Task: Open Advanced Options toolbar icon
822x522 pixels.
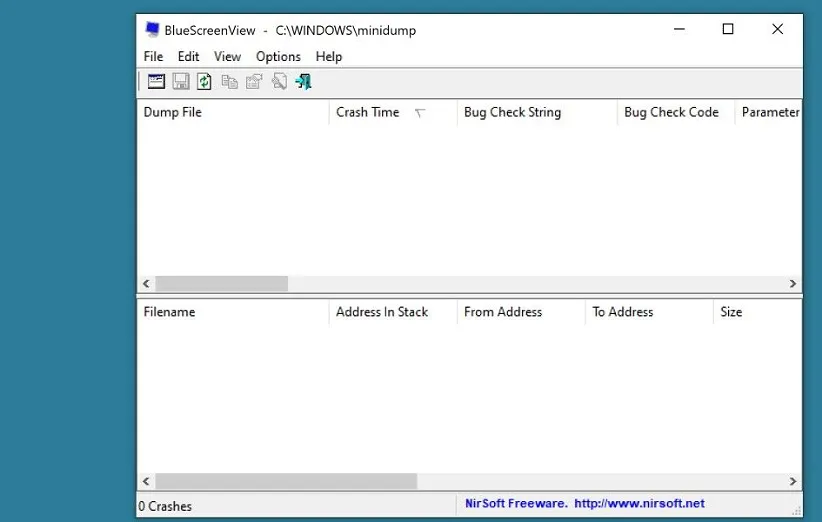Action: point(156,82)
